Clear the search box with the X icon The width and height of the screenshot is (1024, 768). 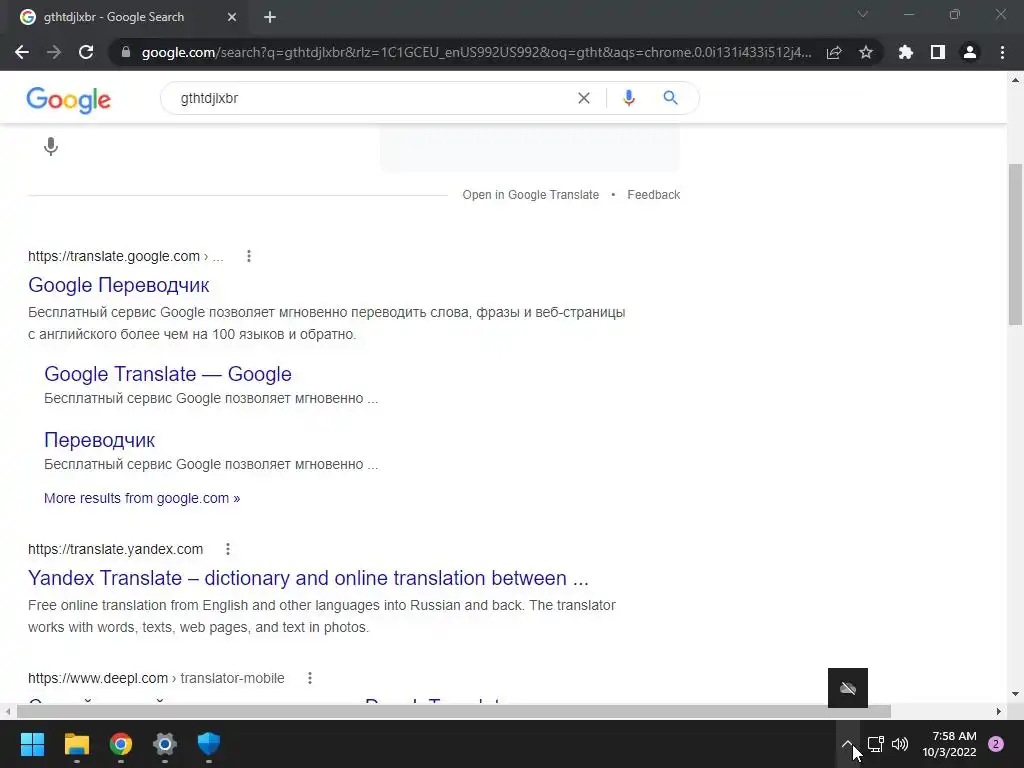(584, 98)
